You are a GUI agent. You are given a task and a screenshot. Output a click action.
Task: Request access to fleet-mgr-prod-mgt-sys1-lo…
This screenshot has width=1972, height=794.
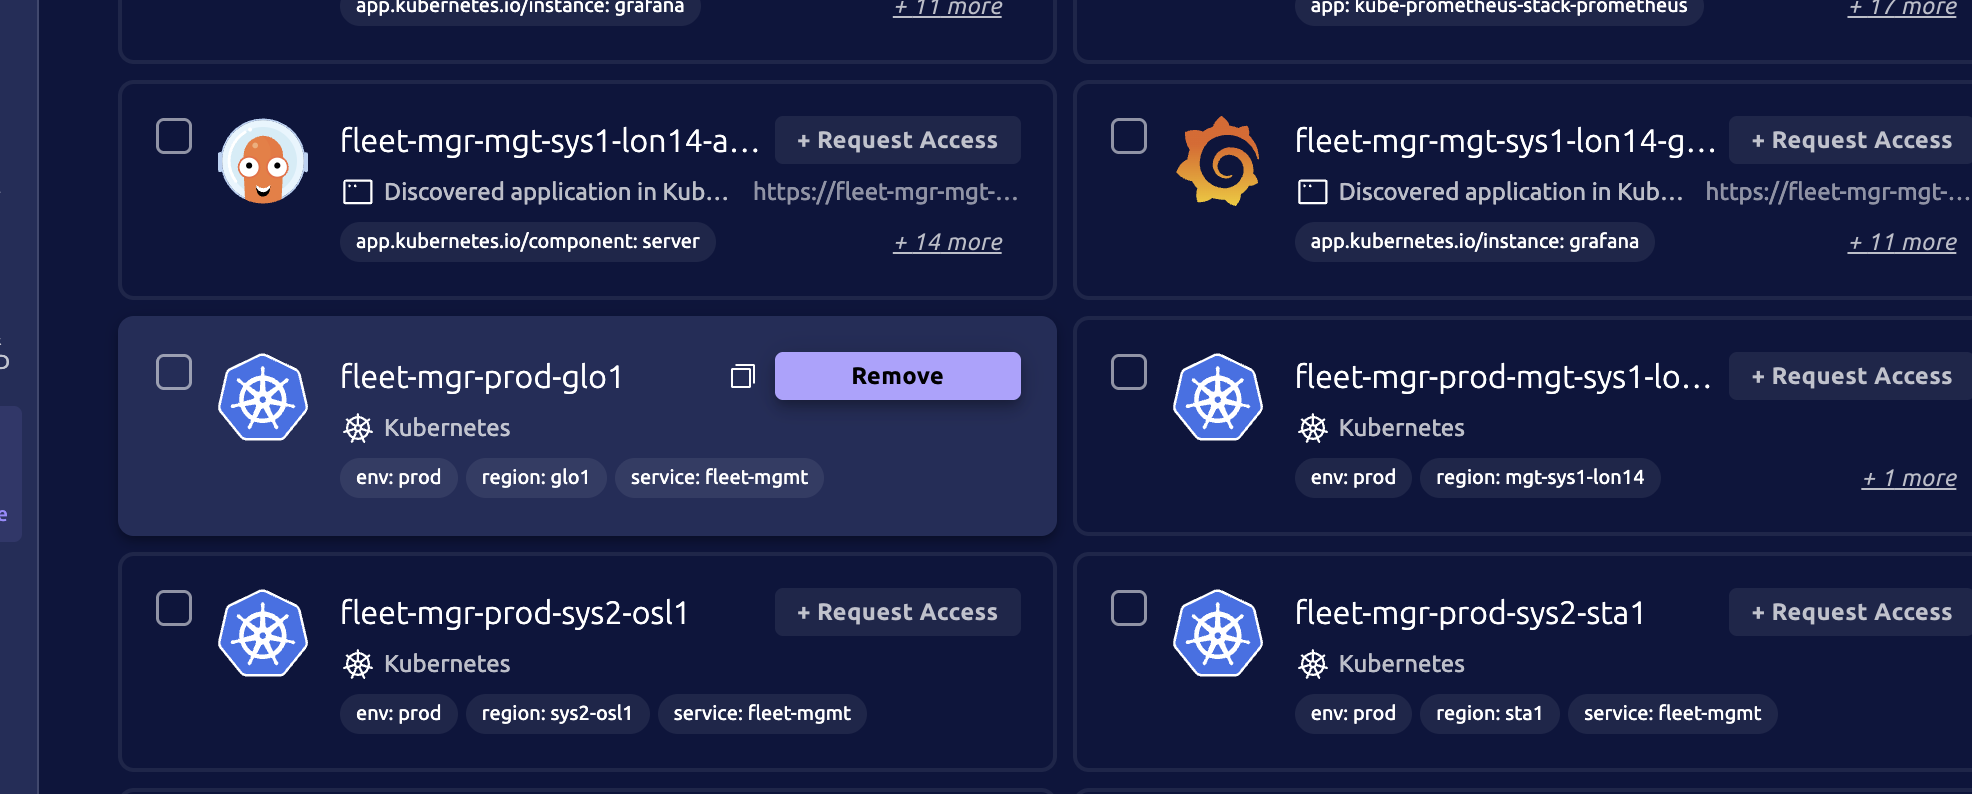coord(1851,376)
